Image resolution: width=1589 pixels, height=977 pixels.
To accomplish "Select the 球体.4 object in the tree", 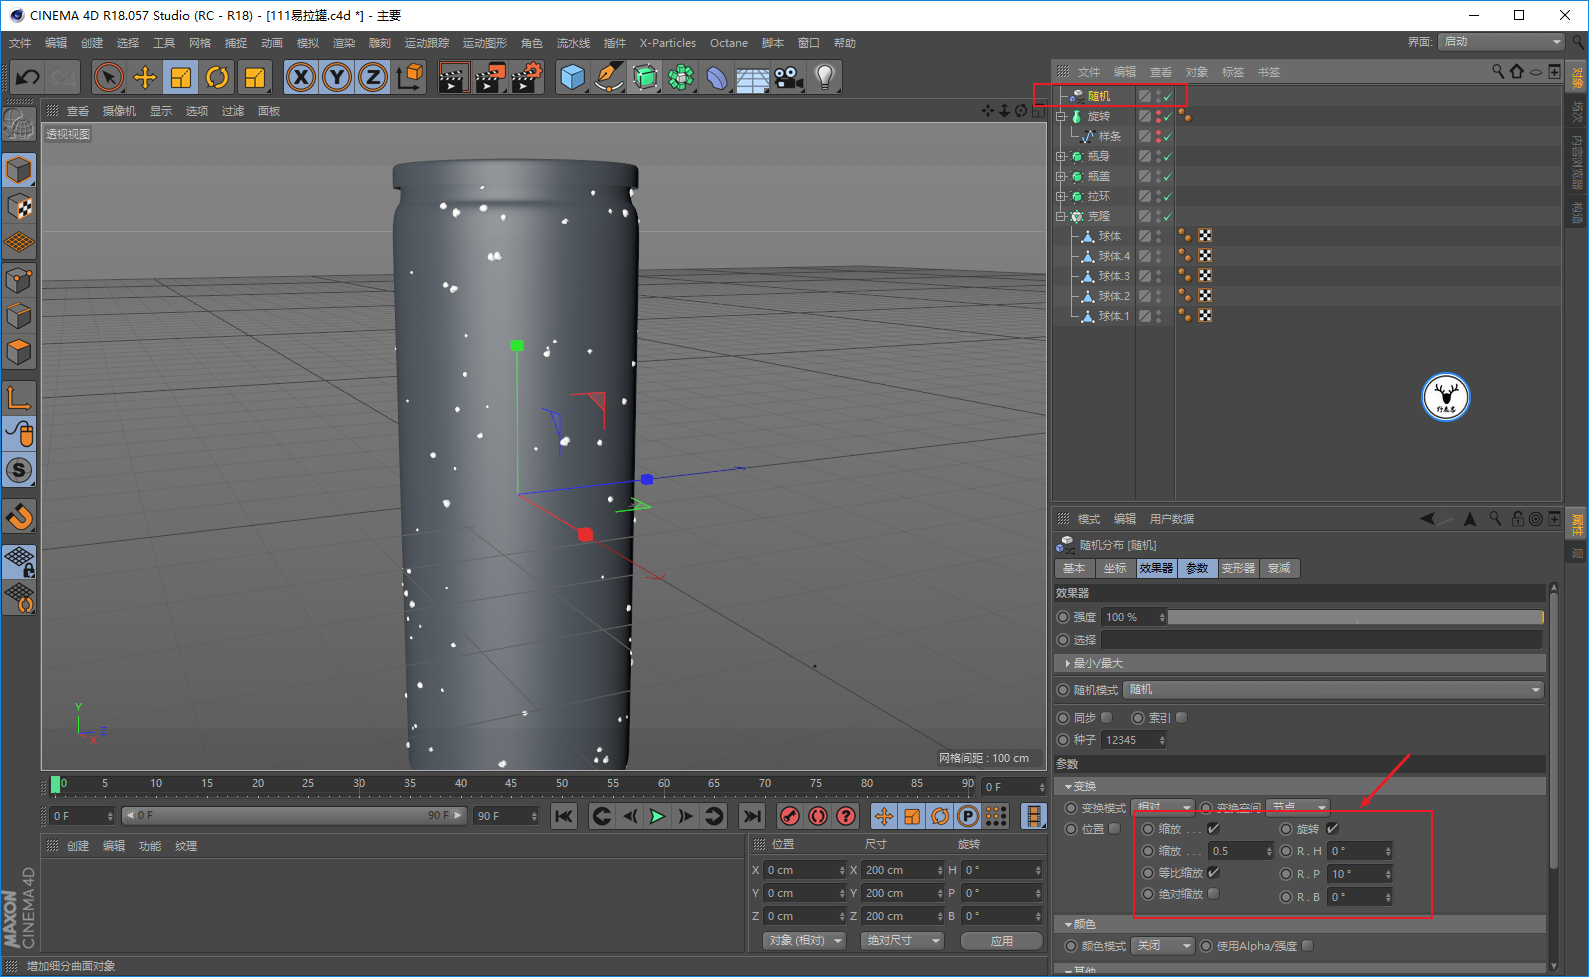I will point(1114,256).
